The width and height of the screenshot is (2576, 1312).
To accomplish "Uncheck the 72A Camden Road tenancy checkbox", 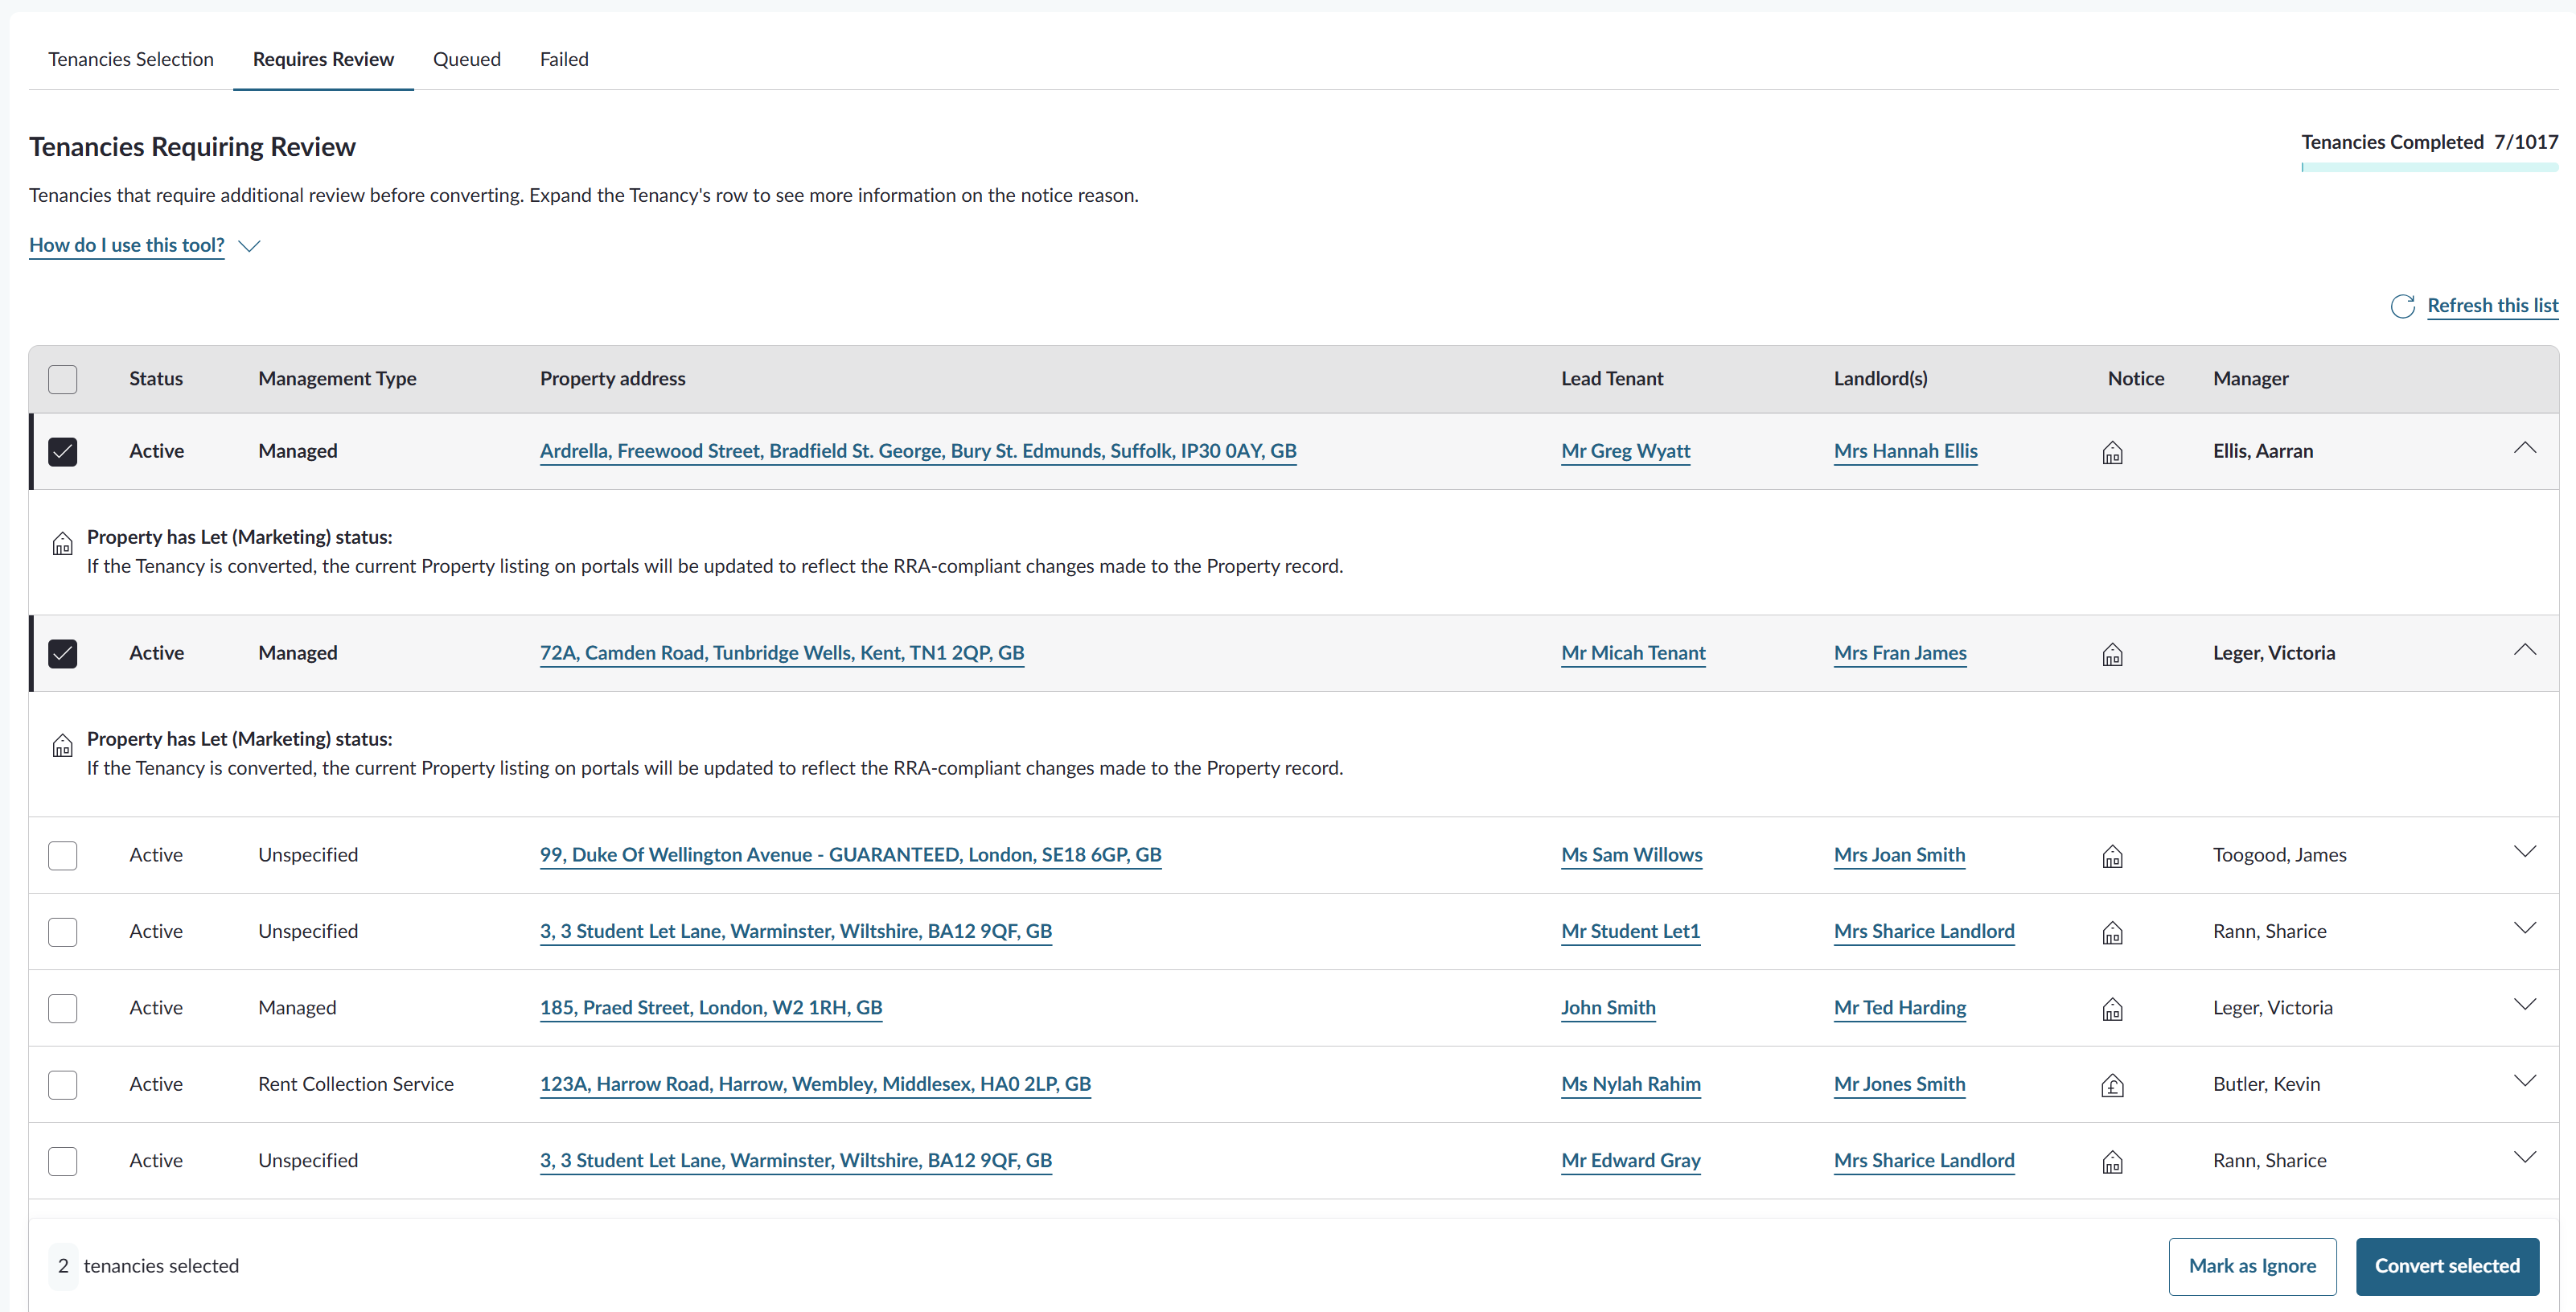I will coord(63,654).
